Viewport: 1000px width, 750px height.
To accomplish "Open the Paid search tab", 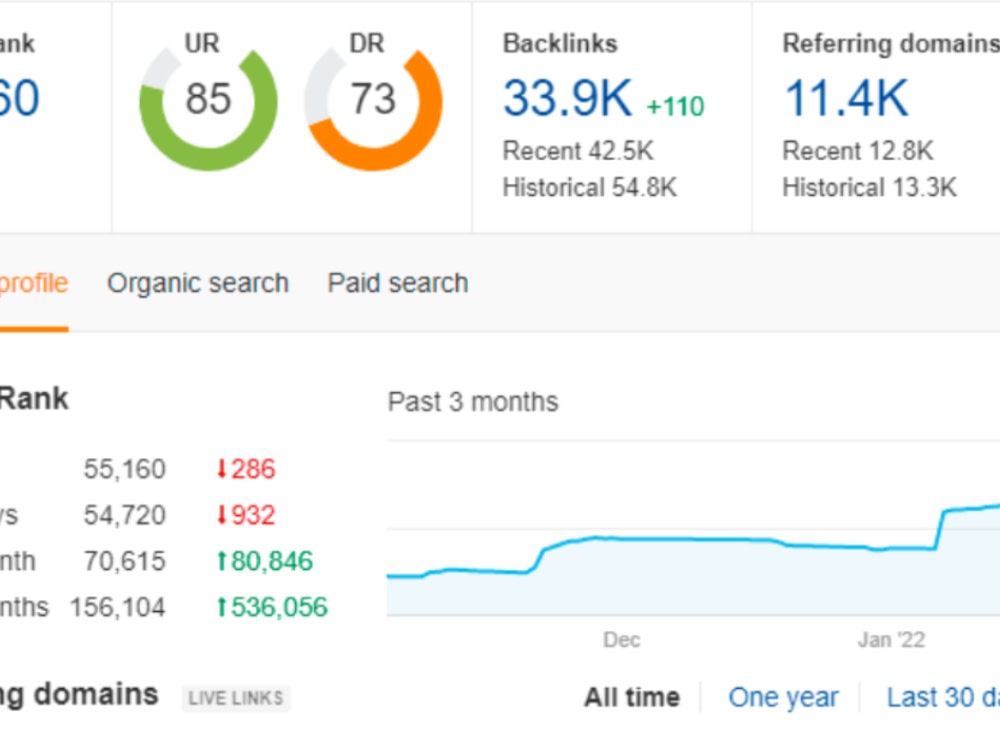I will 398,283.
